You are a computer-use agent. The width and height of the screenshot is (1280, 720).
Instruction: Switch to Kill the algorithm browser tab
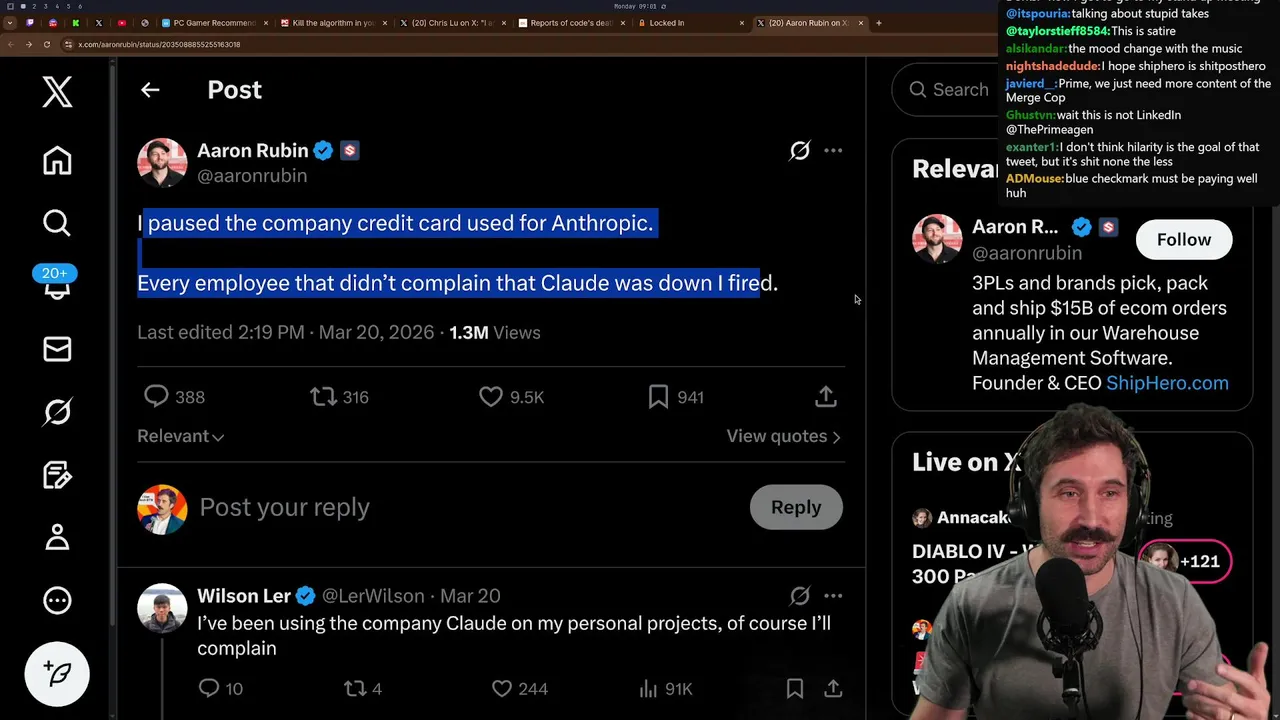[x=333, y=23]
